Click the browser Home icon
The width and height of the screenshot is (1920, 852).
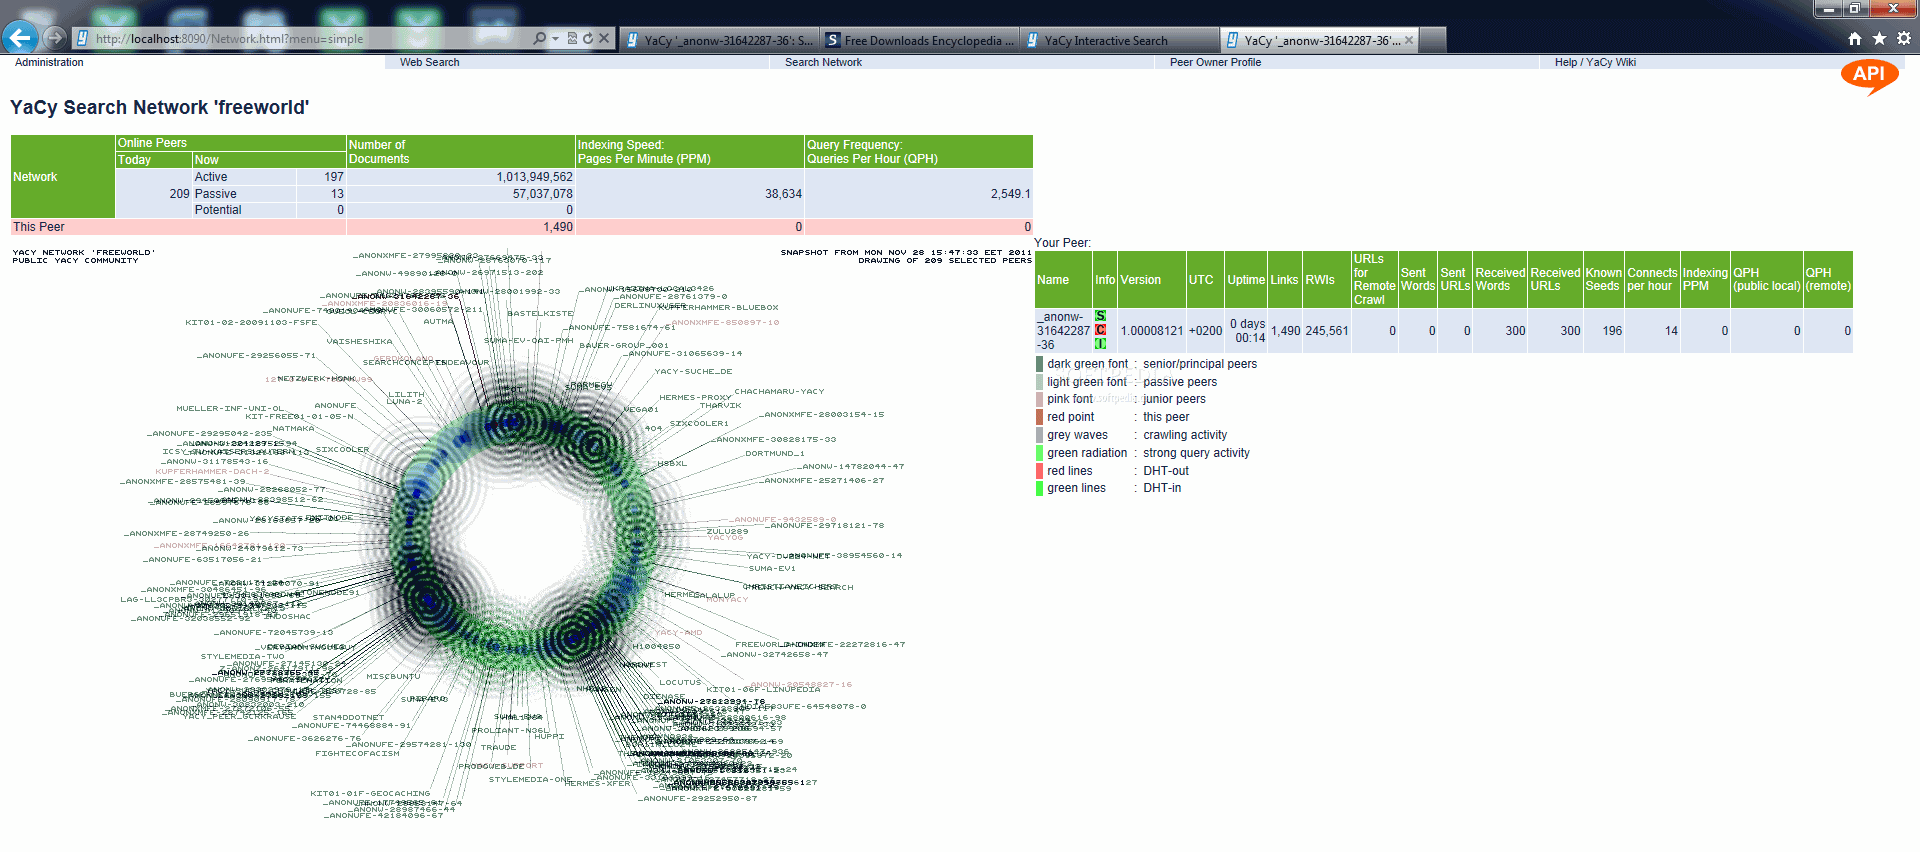[1855, 39]
